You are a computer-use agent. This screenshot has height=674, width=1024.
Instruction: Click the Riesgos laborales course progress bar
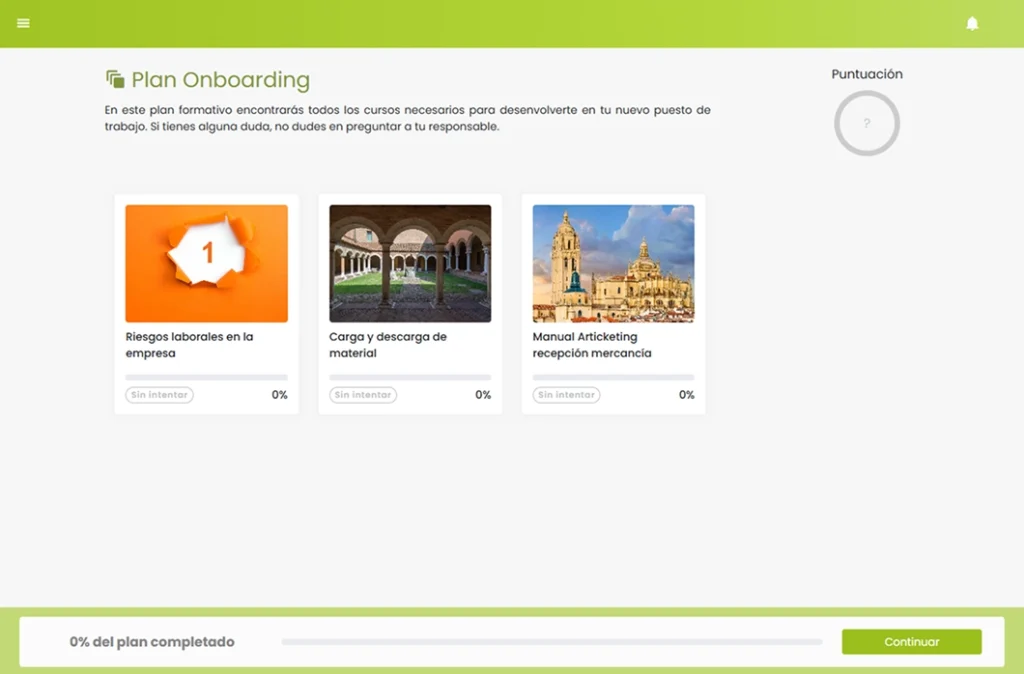pyautogui.click(x=206, y=377)
